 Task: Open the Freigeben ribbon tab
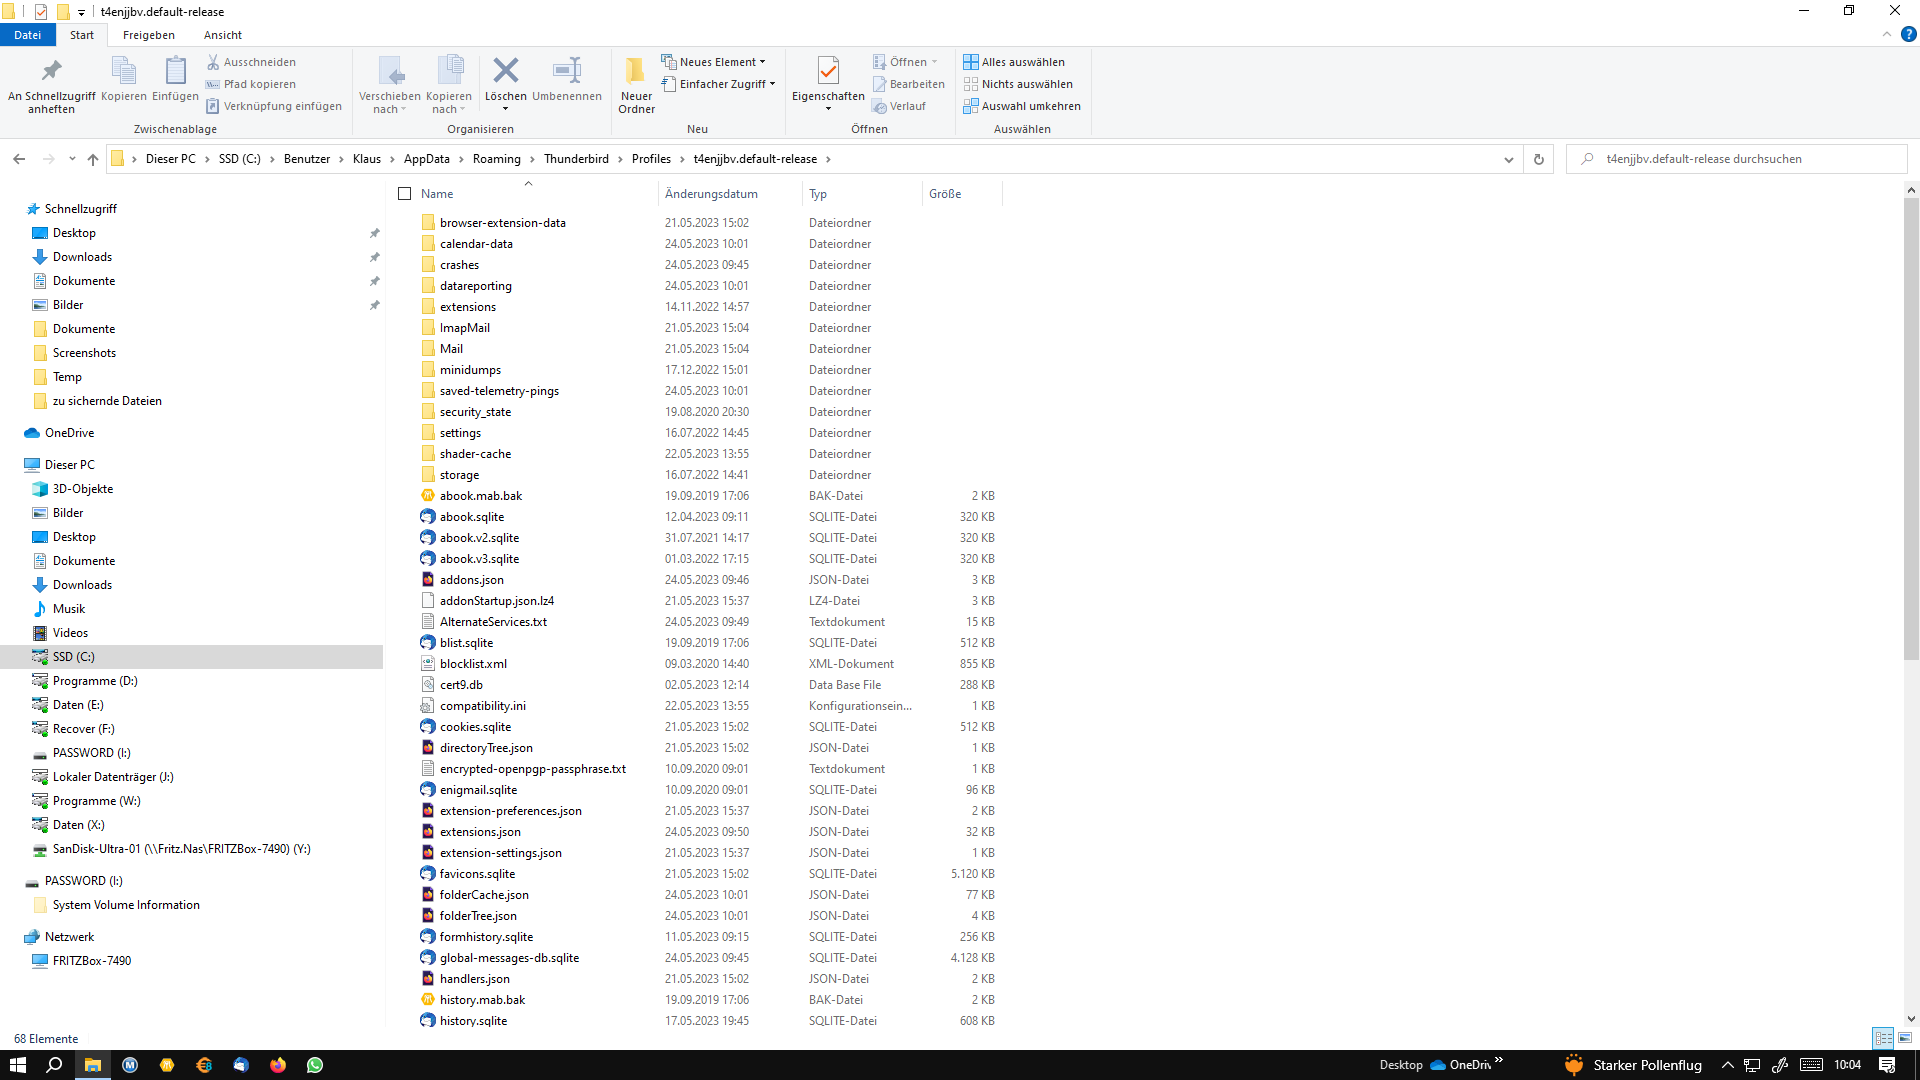(x=148, y=35)
